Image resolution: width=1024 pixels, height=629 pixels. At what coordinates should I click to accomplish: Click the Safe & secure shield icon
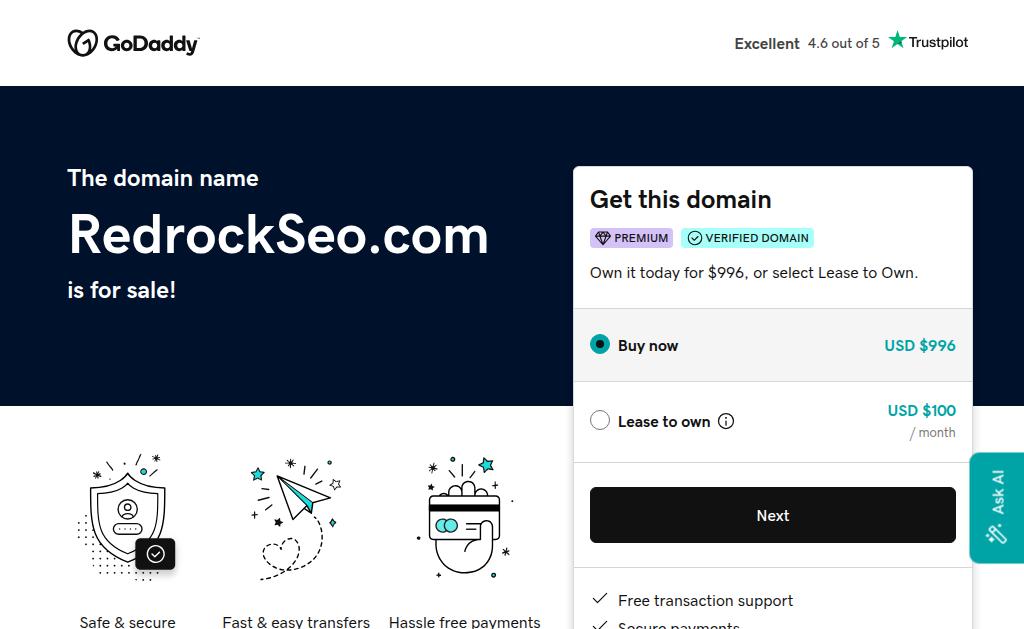(x=128, y=516)
